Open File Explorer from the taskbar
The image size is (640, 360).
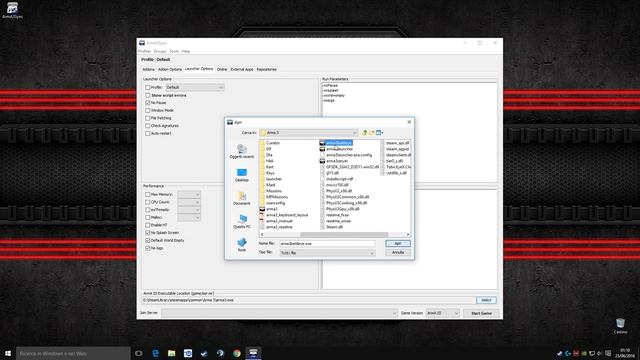coord(171,353)
